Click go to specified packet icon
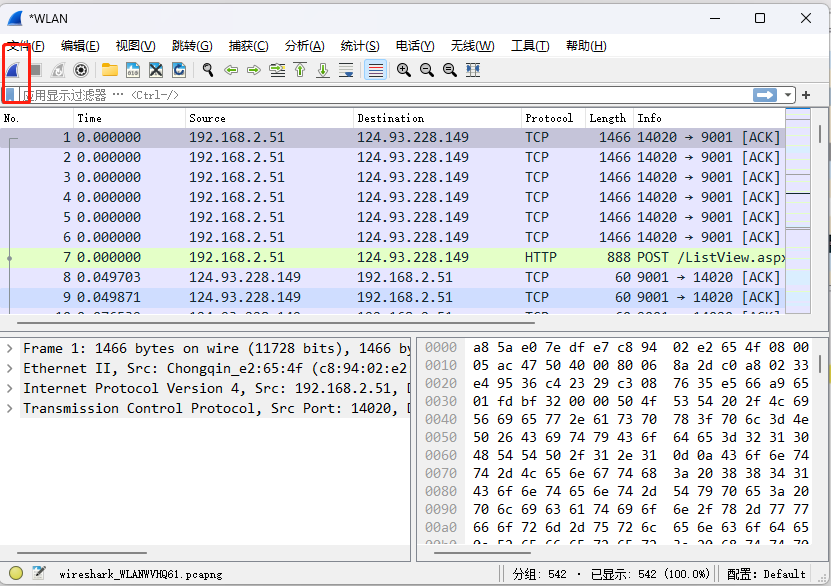 click(277, 70)
